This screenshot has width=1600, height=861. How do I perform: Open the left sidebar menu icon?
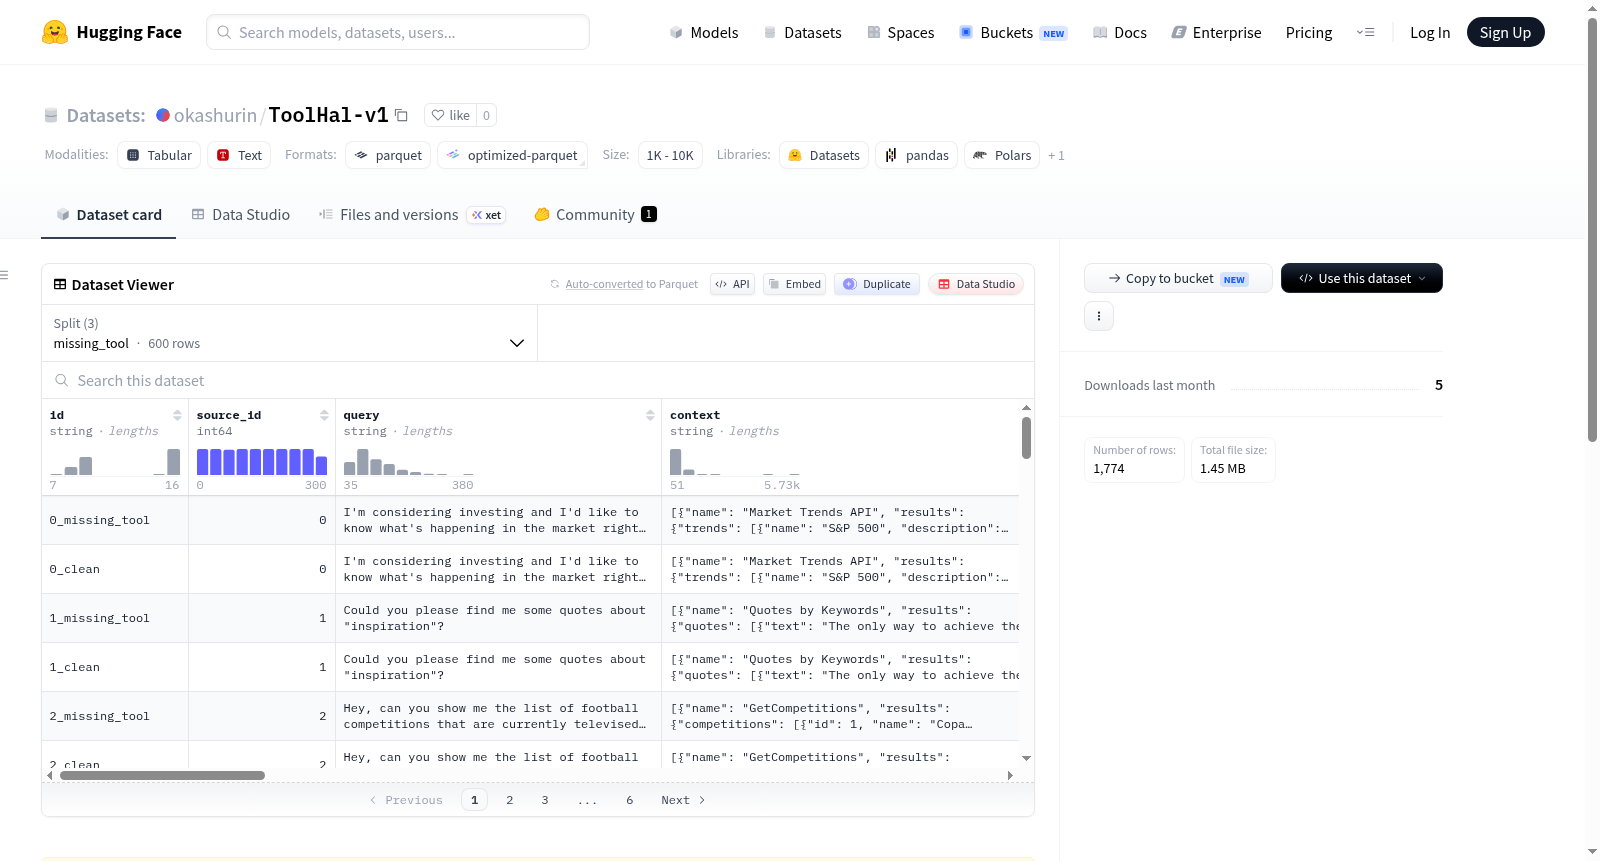pyautogui.click(x=5, y=275)
